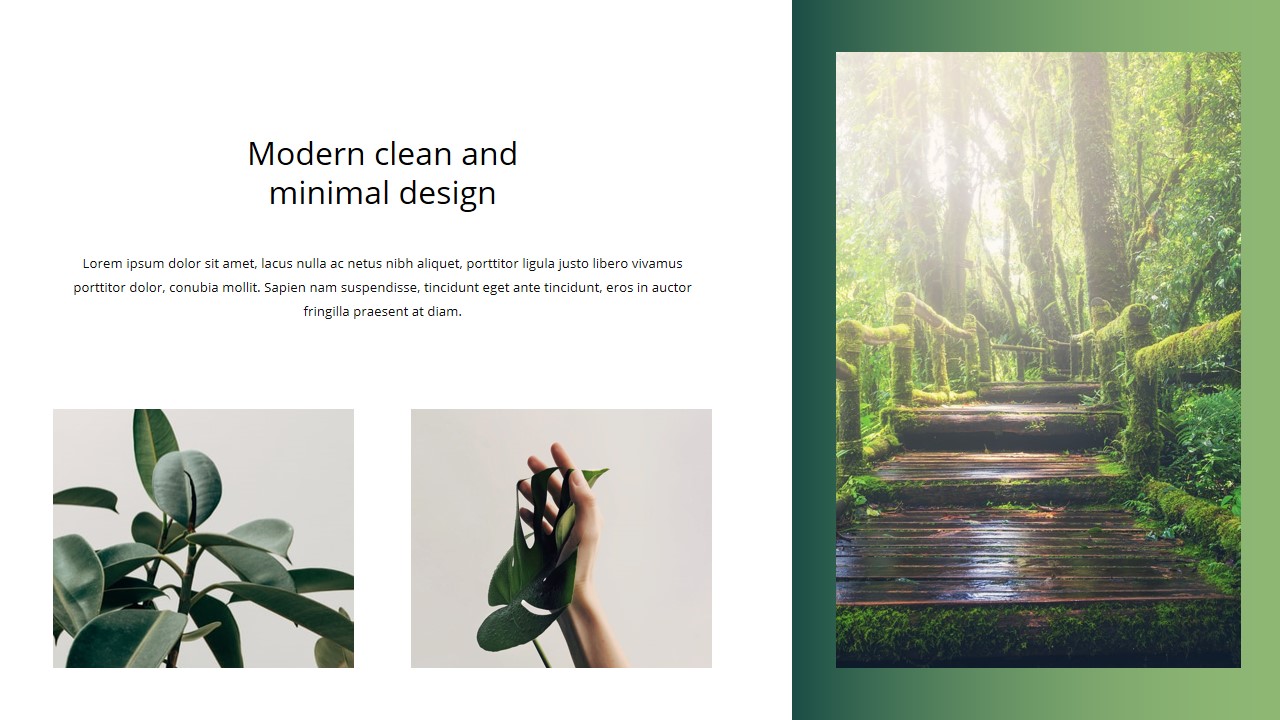Click the green strip below the forest photo

(1038, 694)
